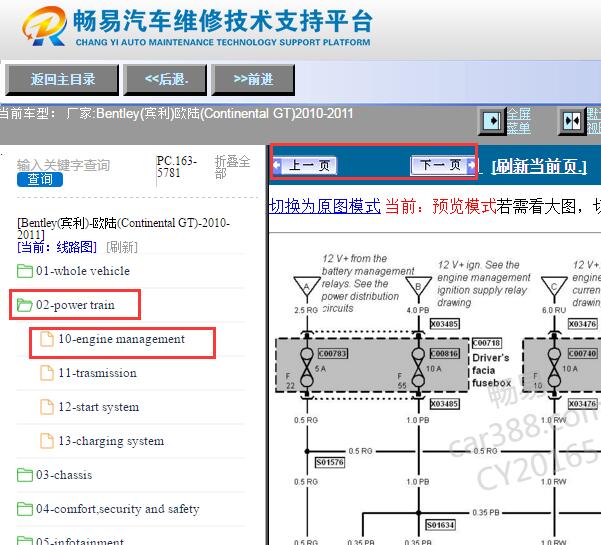Click the page icon next to 11-trasmission
Image resolution: width=601 pixels, height=545 pixels.
coord(47,373)
